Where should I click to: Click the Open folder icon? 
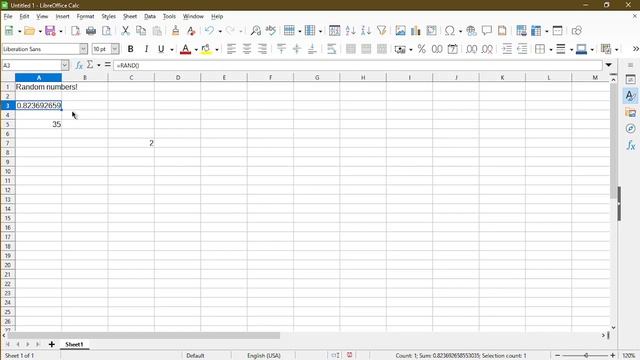pos(29,31)
